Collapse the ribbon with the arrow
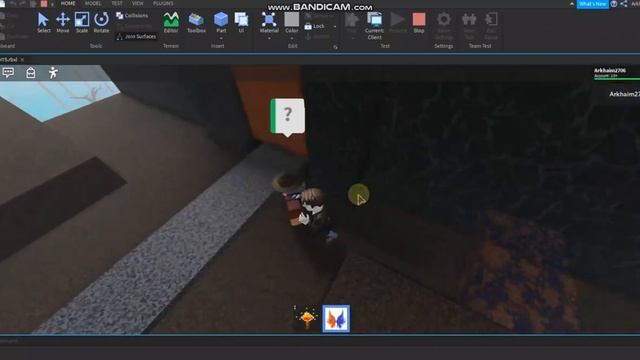 tap(571, 4)
